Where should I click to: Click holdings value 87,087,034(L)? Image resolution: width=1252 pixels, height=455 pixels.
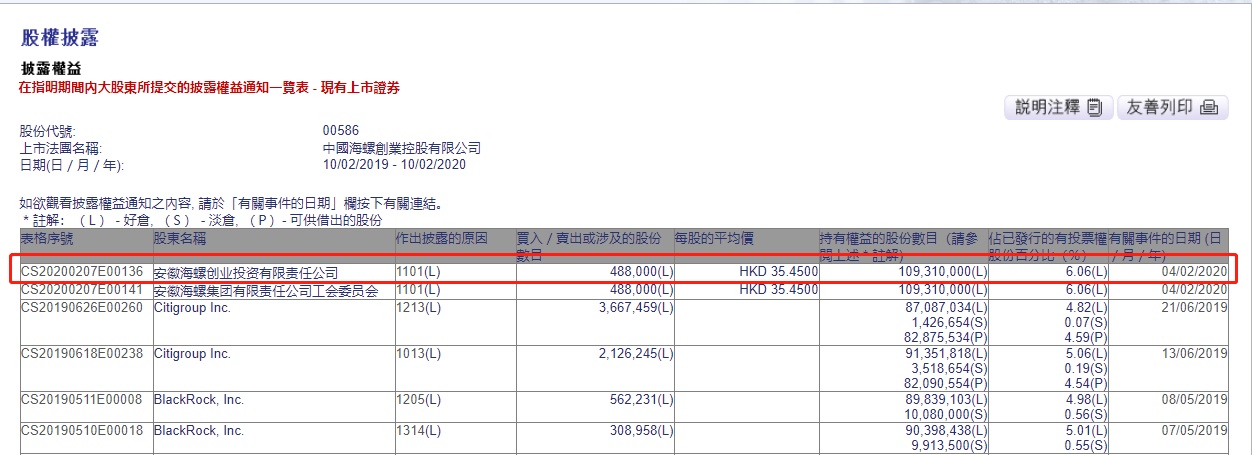[x=947, y=307]
